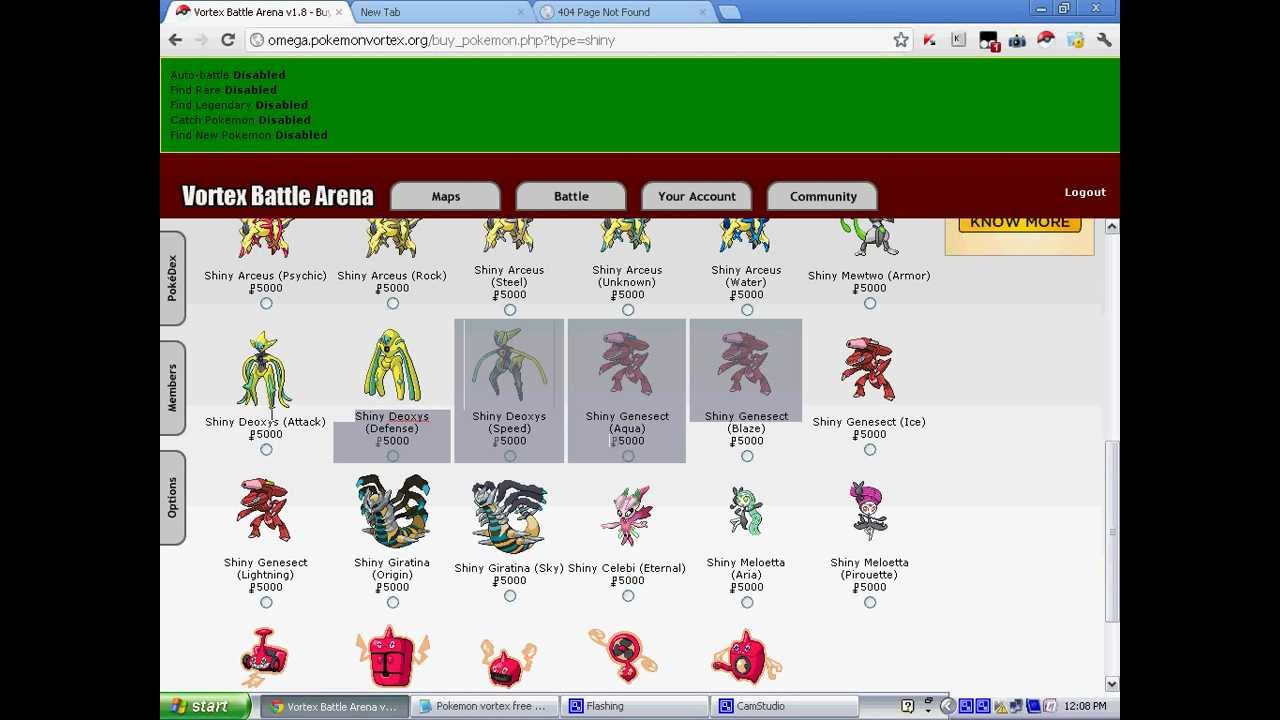The image size is (1280, 720).
Task: Click Shiny Deoxys (Attack) sprite
Action: click(x=265, y=370)
